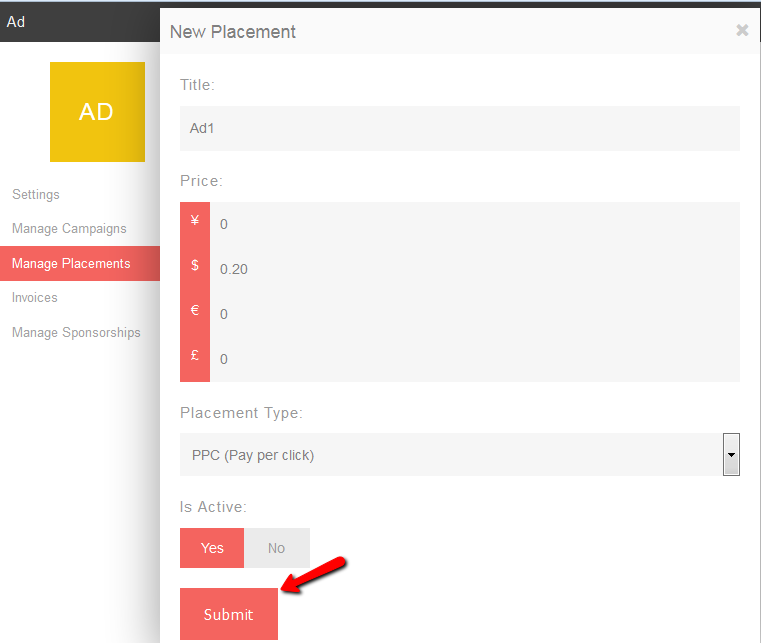The height and width of the screenshot is (643, 761).
Task: Click the Title field containing Ad1
Action: click(x=460, y=128)
